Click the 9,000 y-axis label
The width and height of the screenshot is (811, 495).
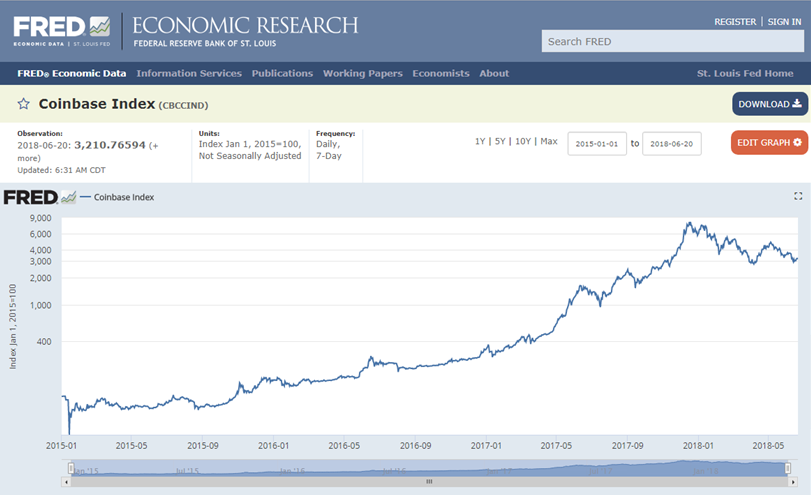point(40,218)
